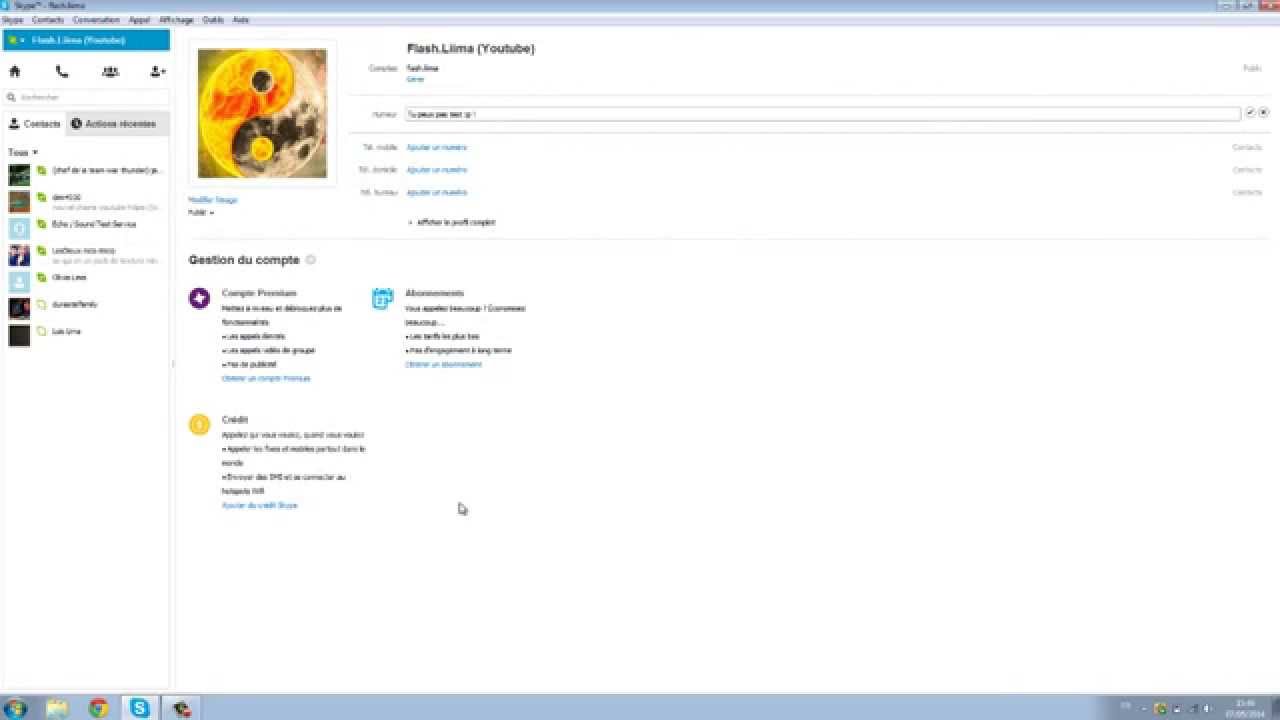Viewport: 1280px width, 720px height.
Task: Confirm the mood message with checkmark icon
Action: point(1250,113)
